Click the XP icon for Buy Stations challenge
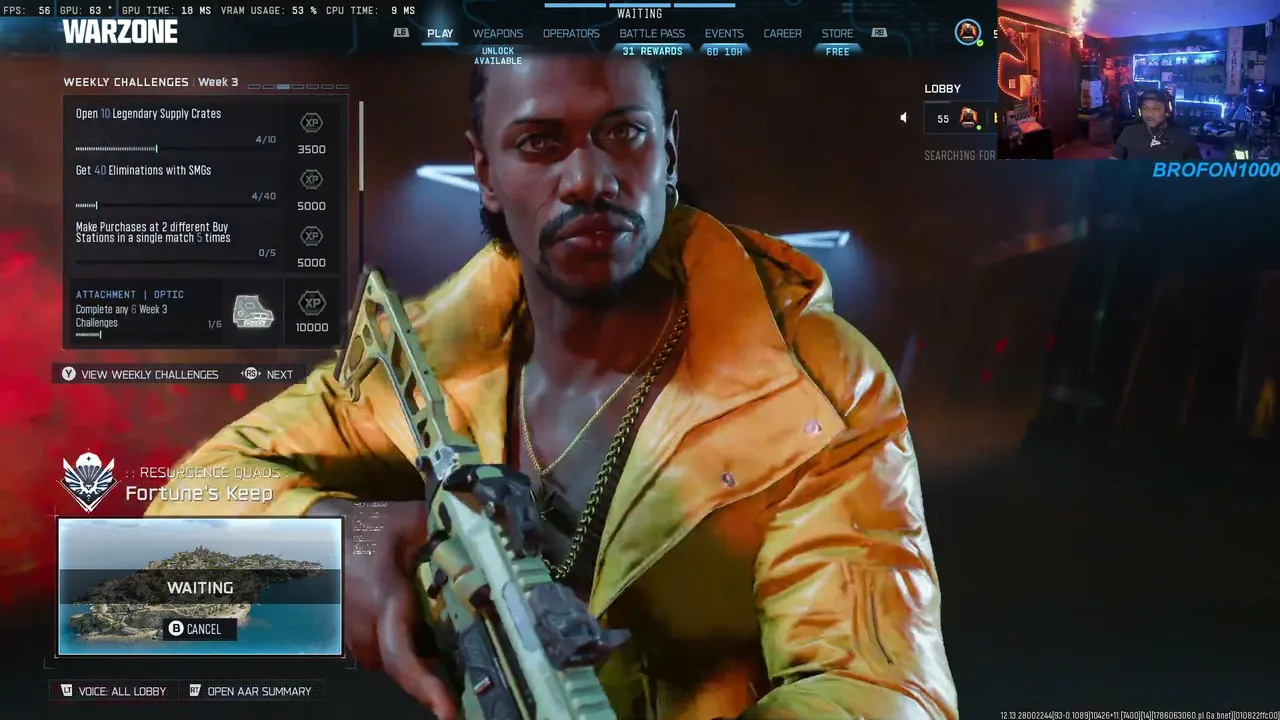 tap(311, 236)
